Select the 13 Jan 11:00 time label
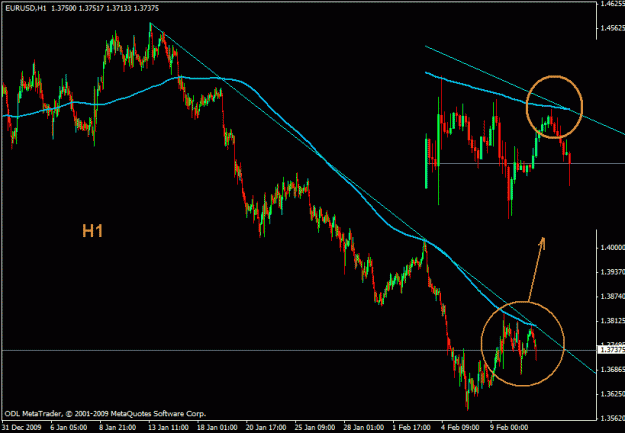Screen dimensions: 625x433 point(168,427)
